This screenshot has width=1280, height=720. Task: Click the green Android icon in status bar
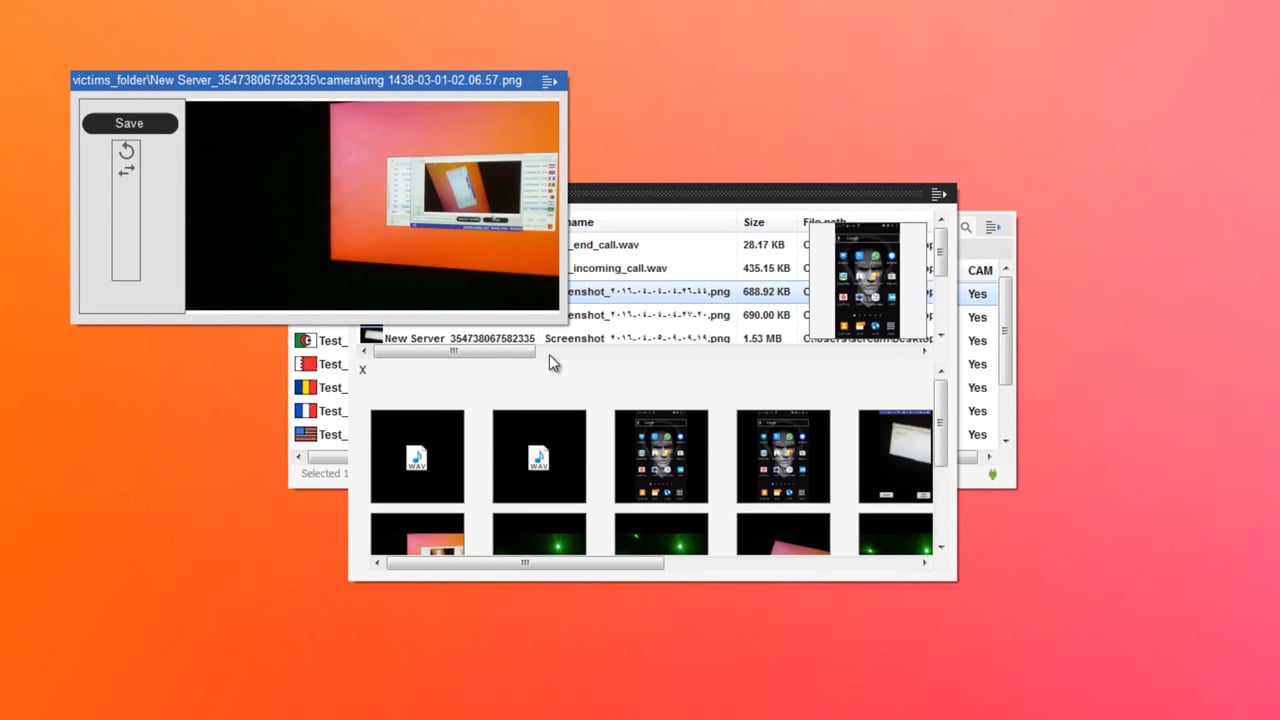pyautogui.click(x=993, y=474)
